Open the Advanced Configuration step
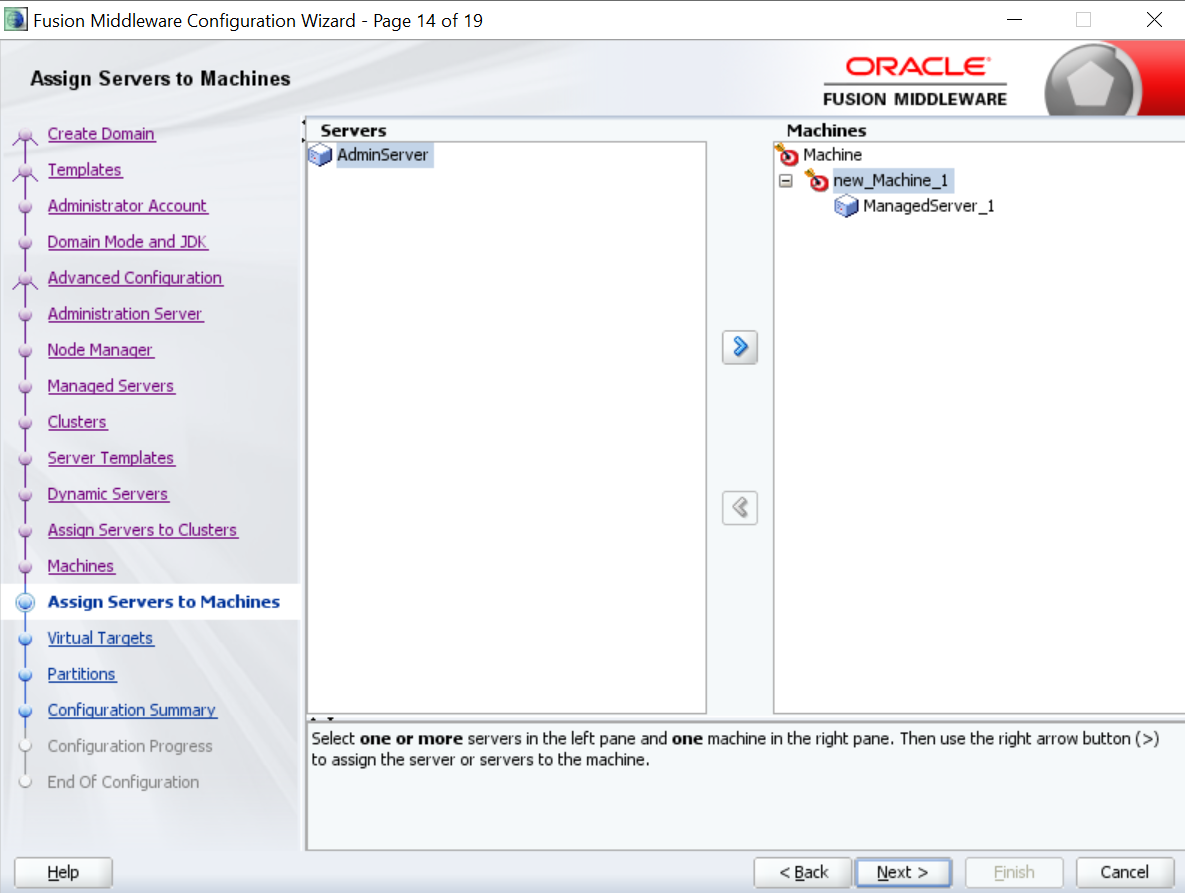The height and width of the screenshot is (893, 1185). (135, 278)
